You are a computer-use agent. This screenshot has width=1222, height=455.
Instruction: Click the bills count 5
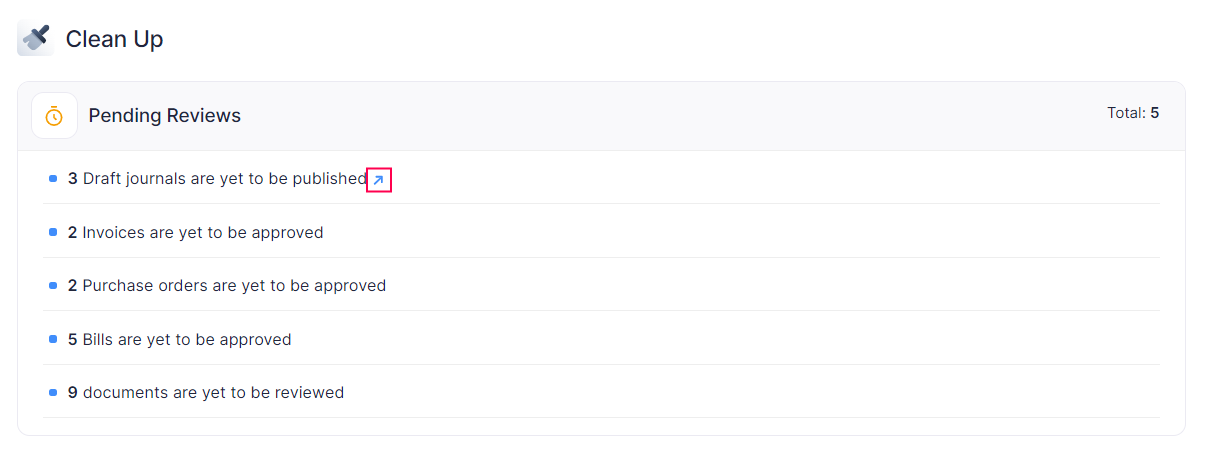click(x=72, y=340)
